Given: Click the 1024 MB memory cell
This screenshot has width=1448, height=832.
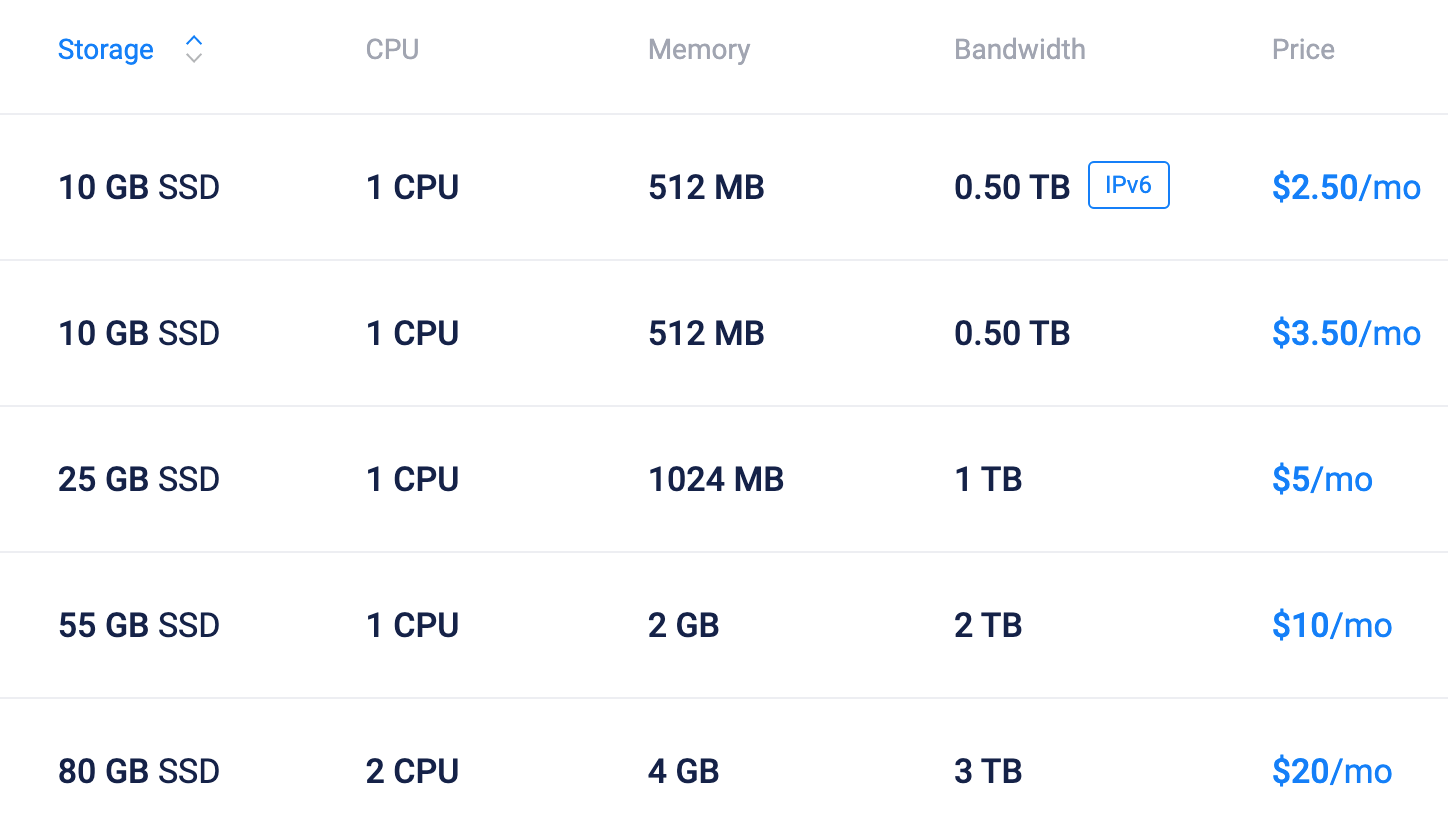Looking at the screenshot, I should click(x=716, y=479).
